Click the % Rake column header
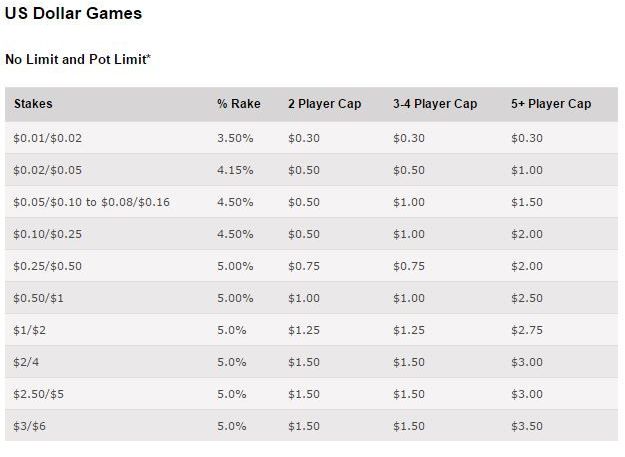625x457 pixels. [x=239, y=104]
